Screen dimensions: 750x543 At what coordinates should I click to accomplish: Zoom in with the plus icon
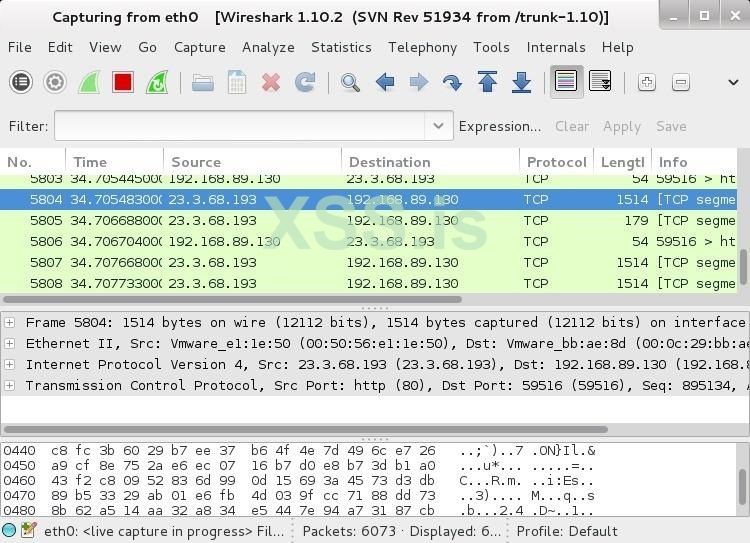[x=647, y=82]
